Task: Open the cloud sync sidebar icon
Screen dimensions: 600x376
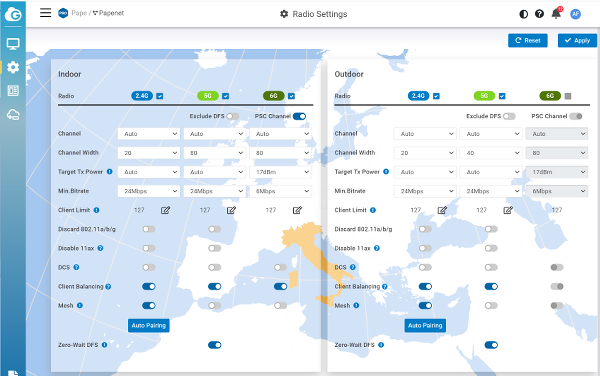Action: click(x=13, y=114)
